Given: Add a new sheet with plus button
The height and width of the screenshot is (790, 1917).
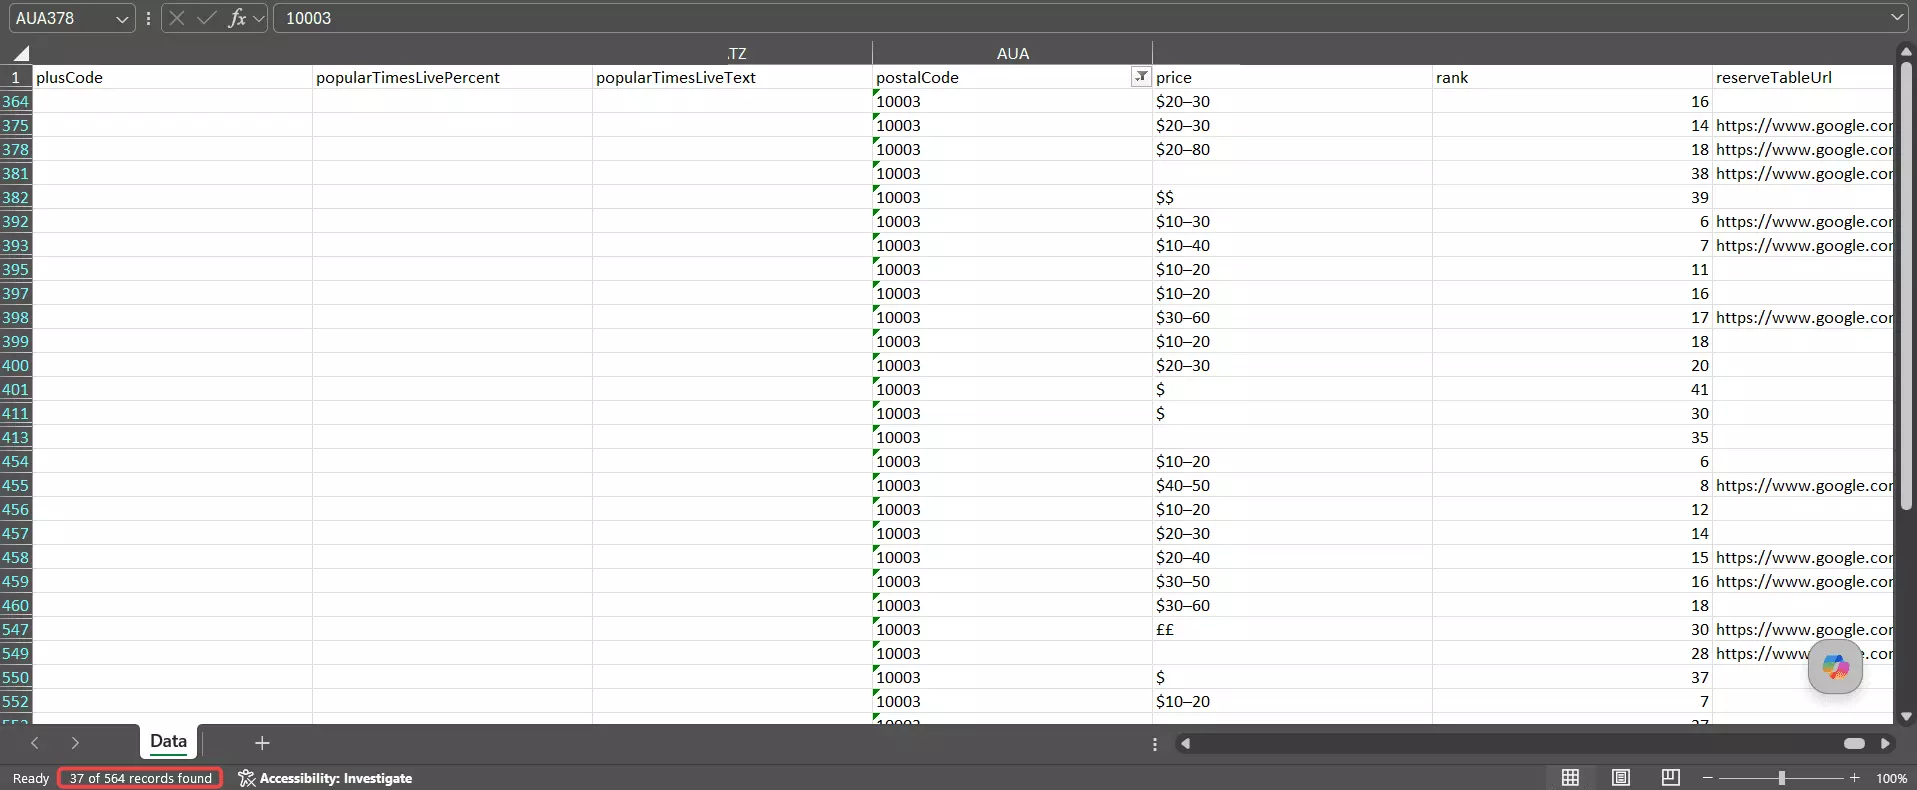Looking at the screenshot, I should click(x=262, y=743).
